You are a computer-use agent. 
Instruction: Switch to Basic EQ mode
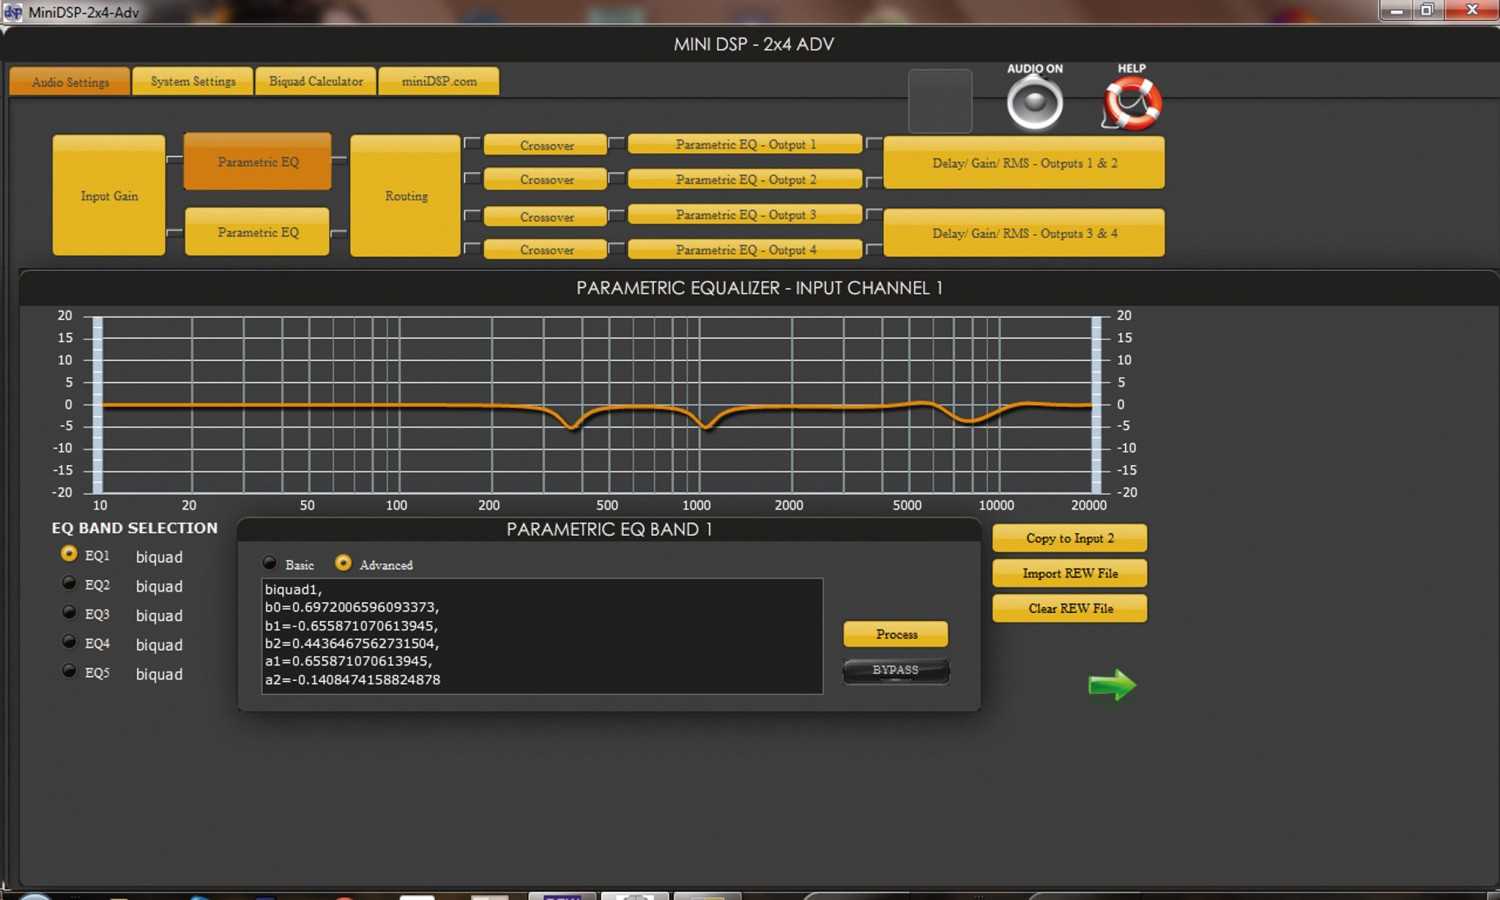click(x=269, y=563)
